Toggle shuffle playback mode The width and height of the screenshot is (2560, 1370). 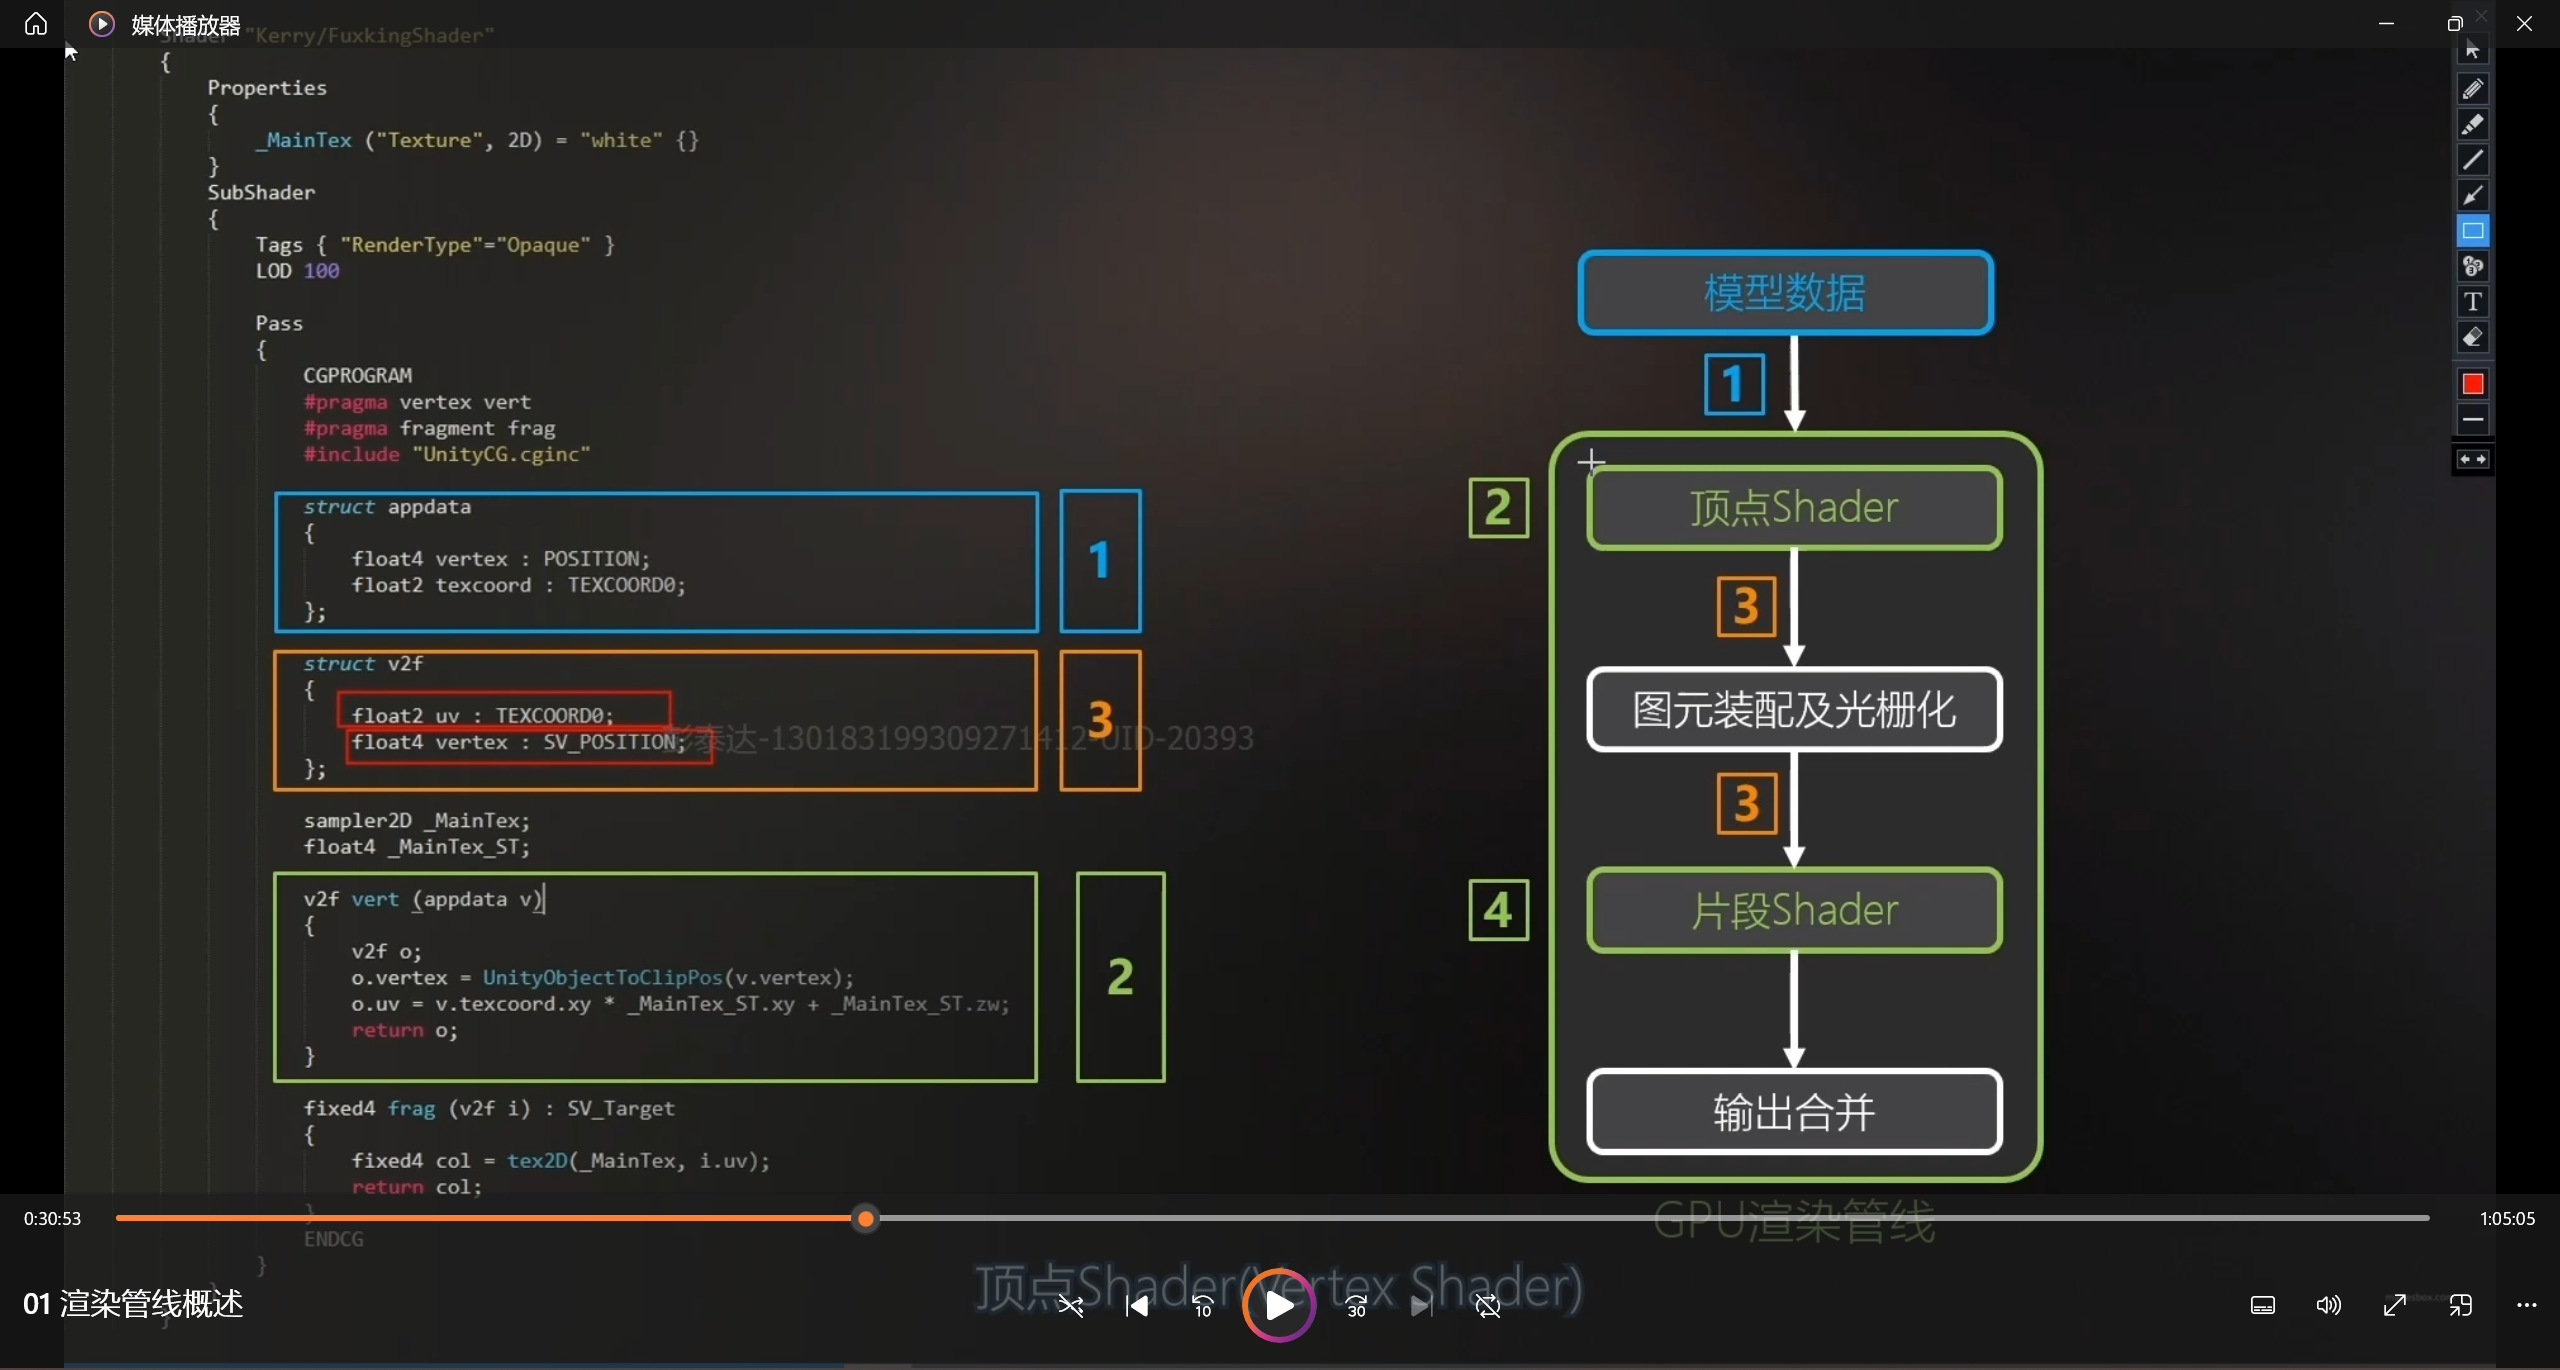tap(1071, 1306)
